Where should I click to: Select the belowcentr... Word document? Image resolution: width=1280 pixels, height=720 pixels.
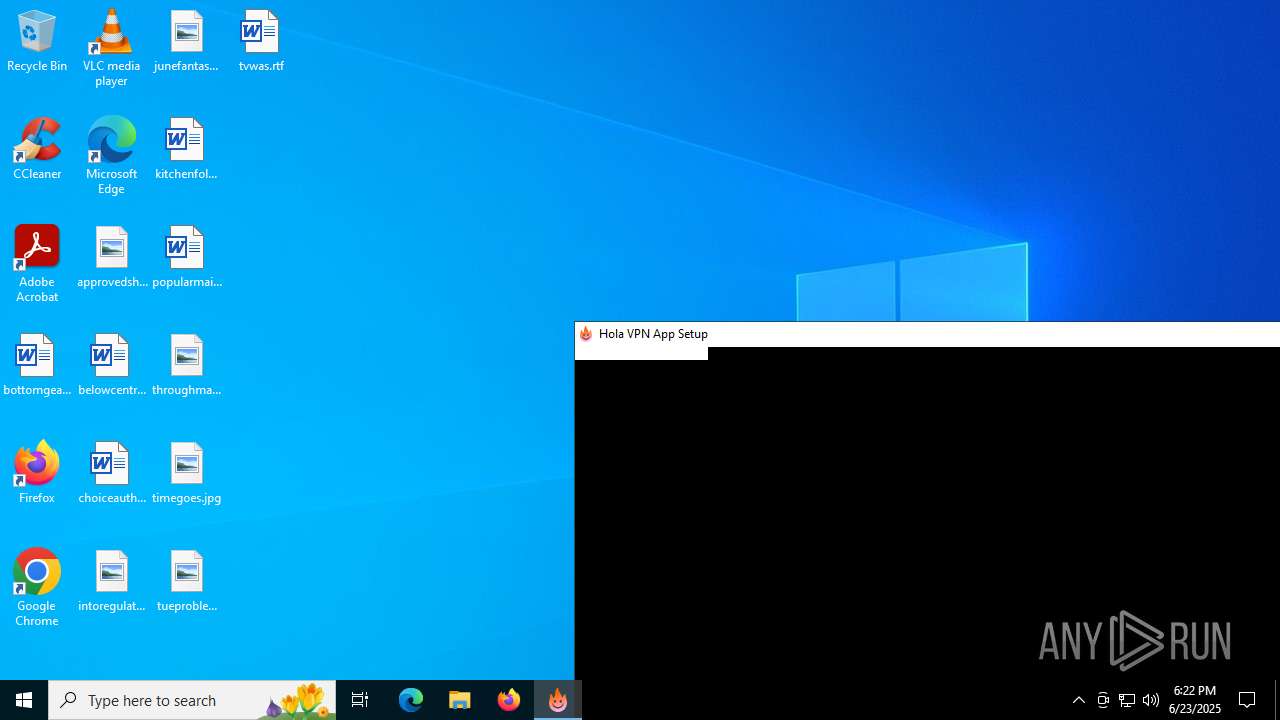coord(112,365)
